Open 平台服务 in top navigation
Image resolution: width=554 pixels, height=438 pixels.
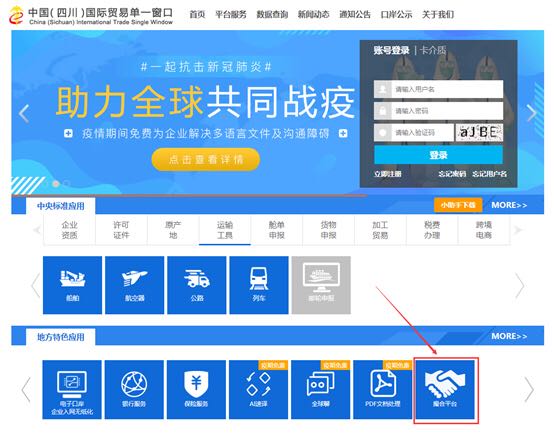[231, 14]
